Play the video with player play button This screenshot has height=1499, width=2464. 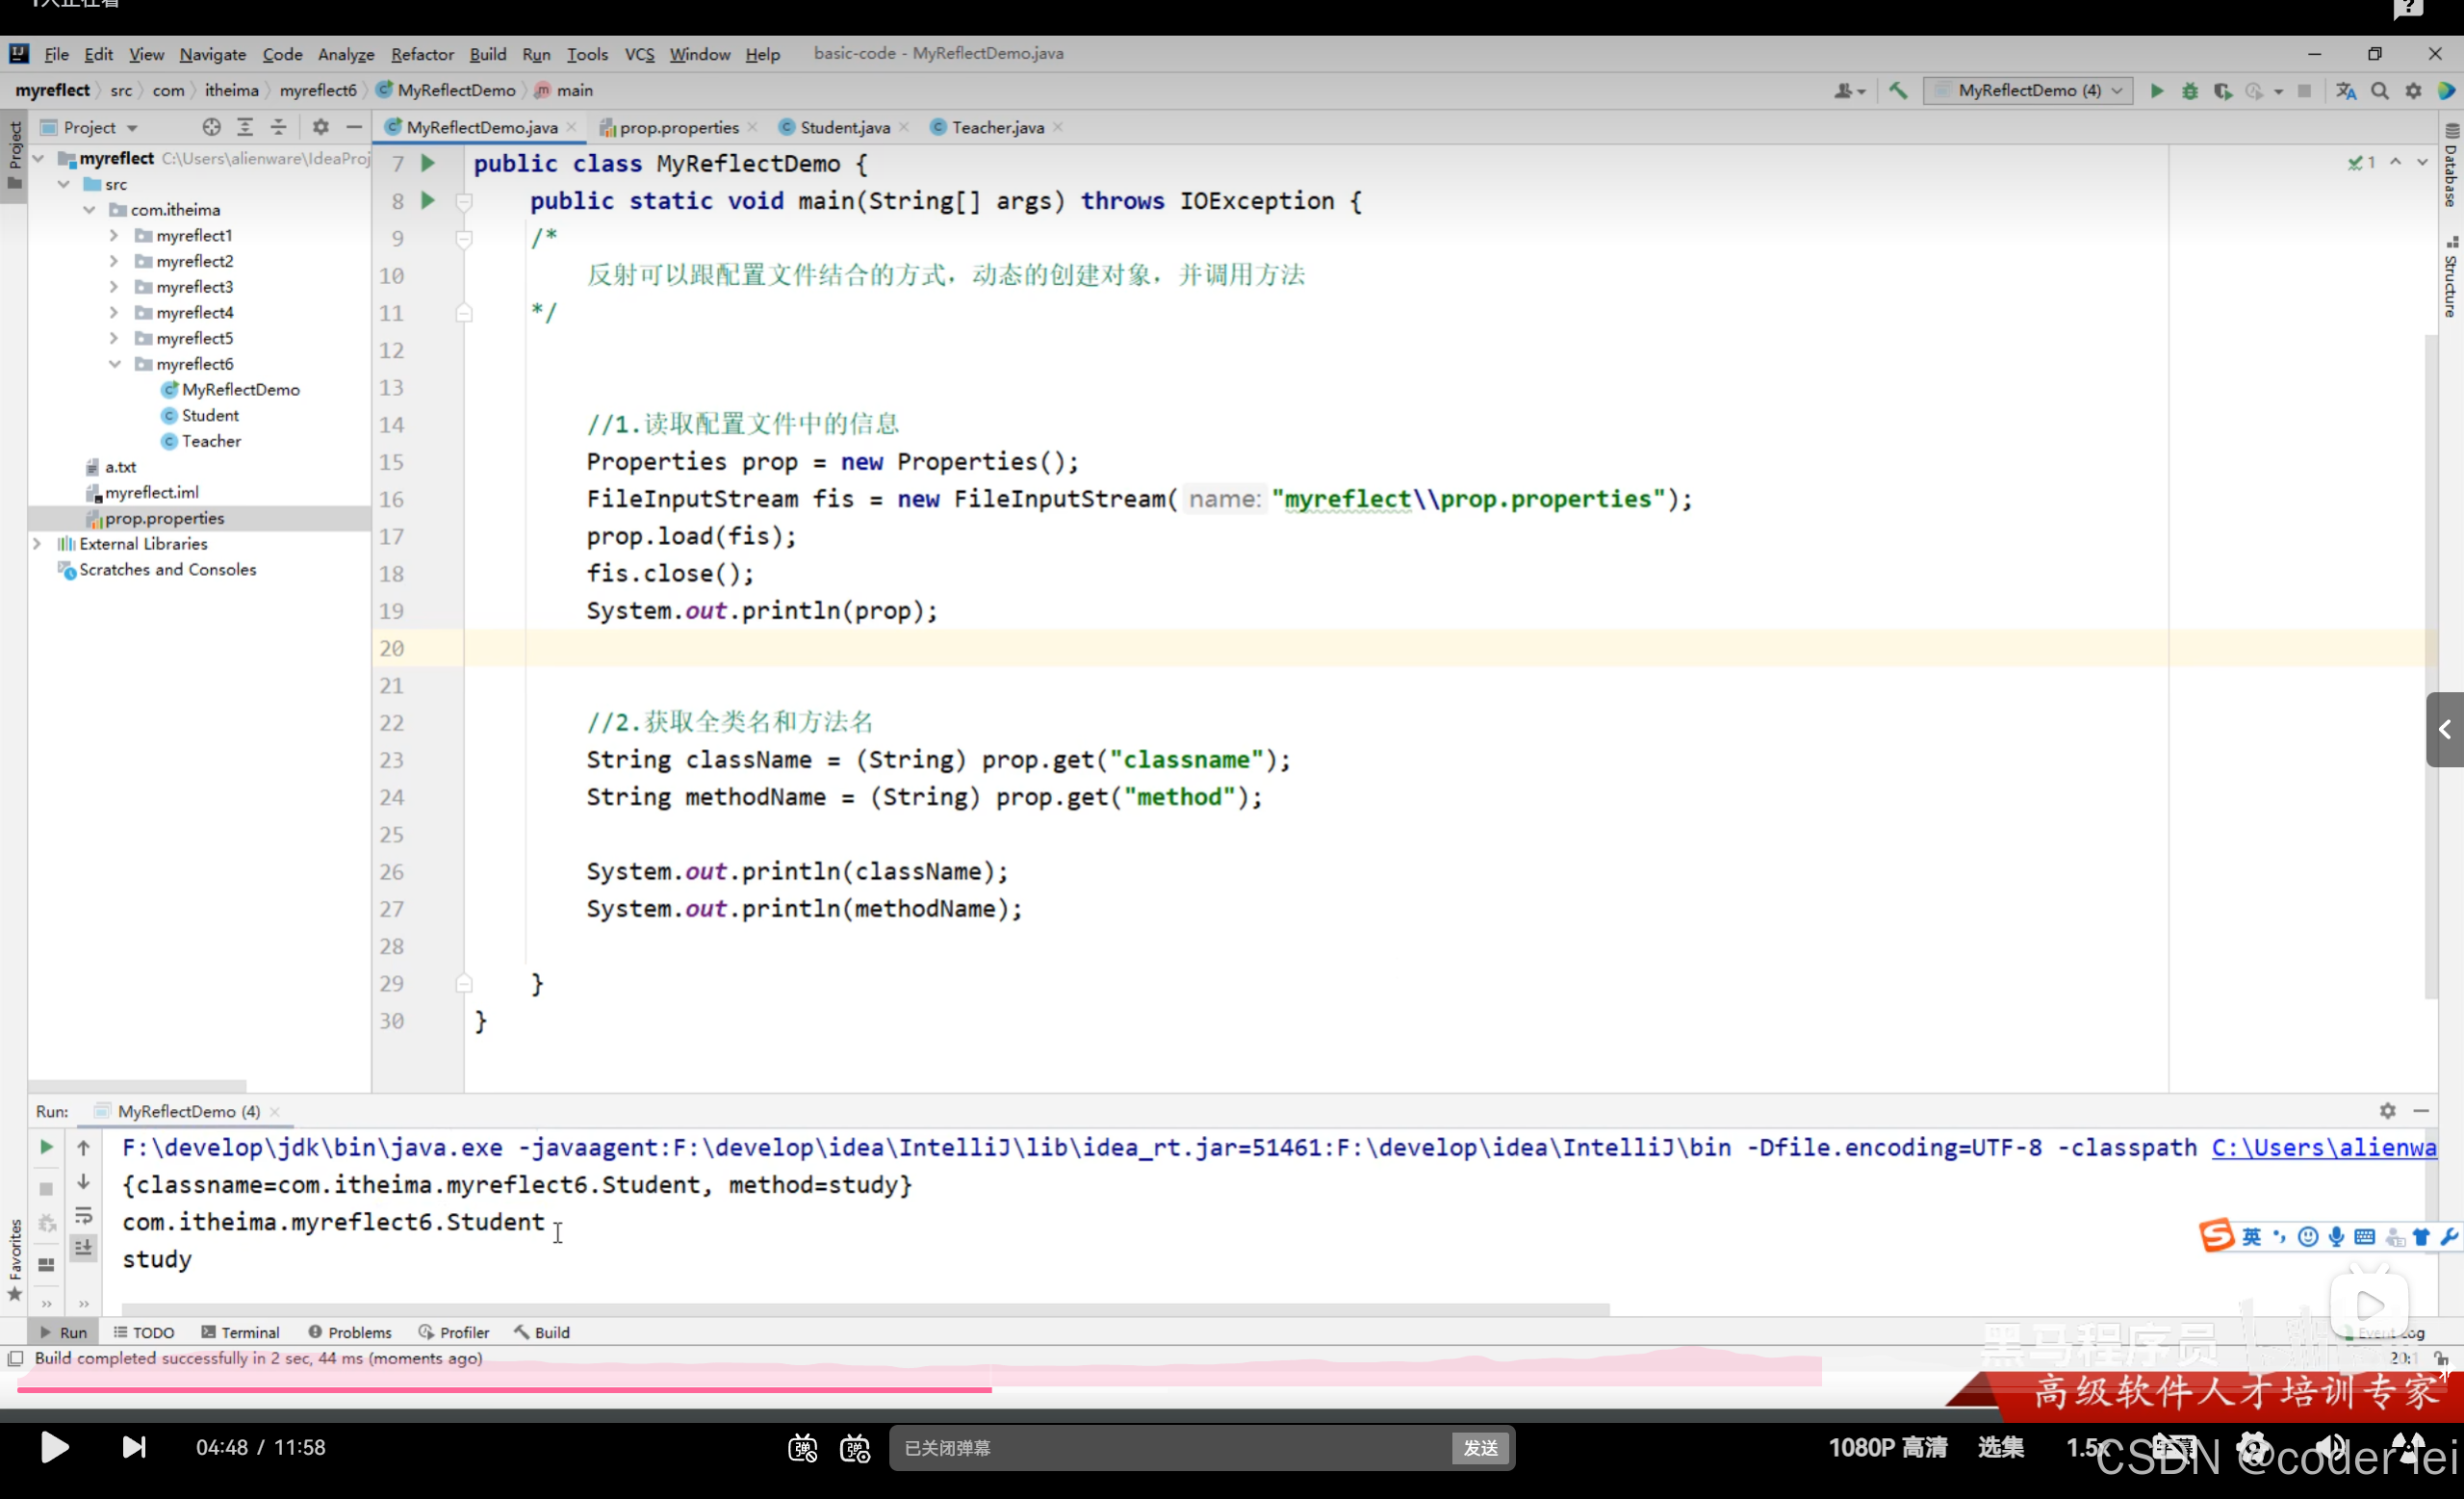(54, 1447)
